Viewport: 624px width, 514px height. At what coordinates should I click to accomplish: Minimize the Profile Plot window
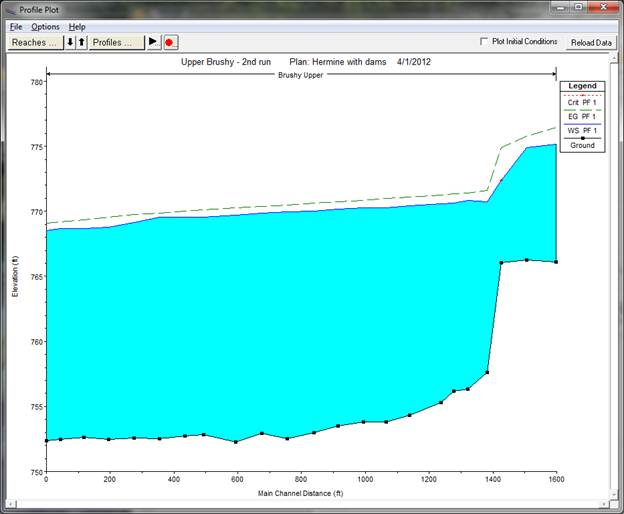tap(561, 7)
